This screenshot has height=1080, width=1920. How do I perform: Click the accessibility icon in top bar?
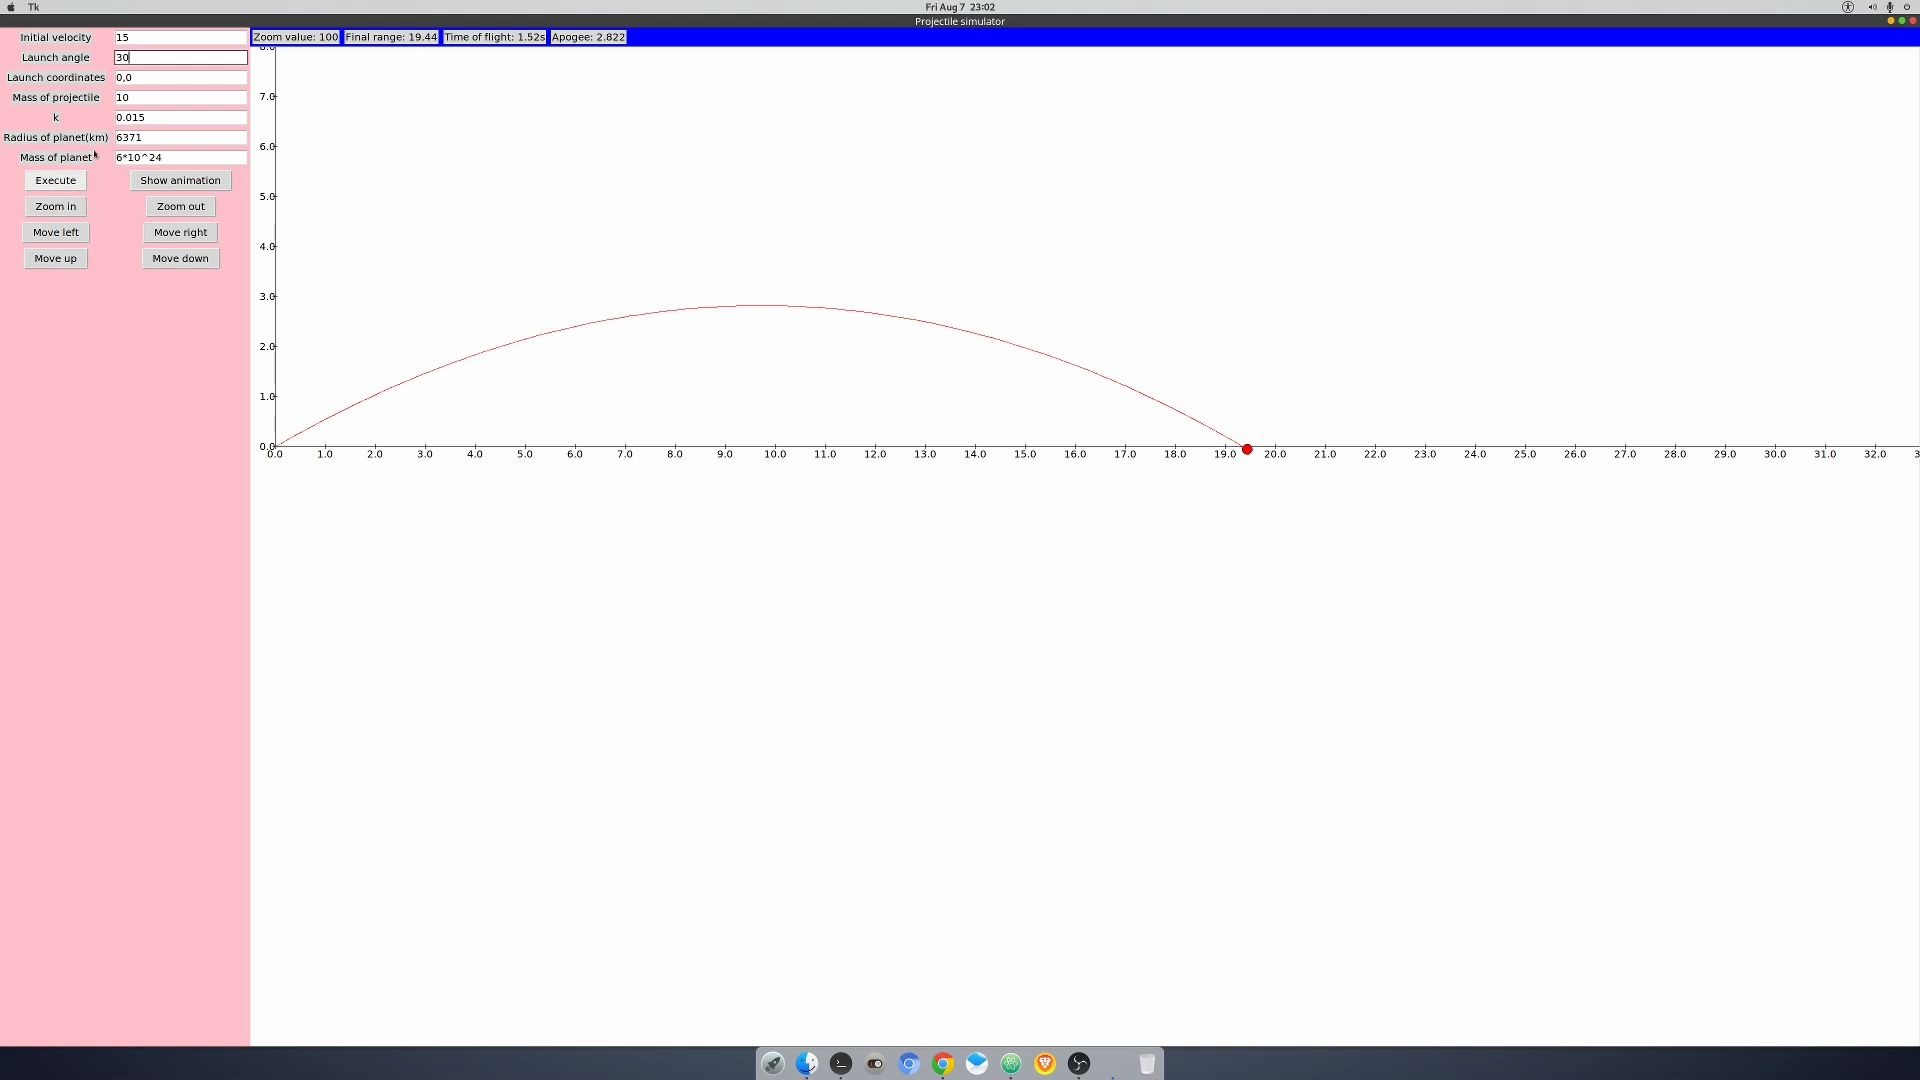[x=1848, y=7]
